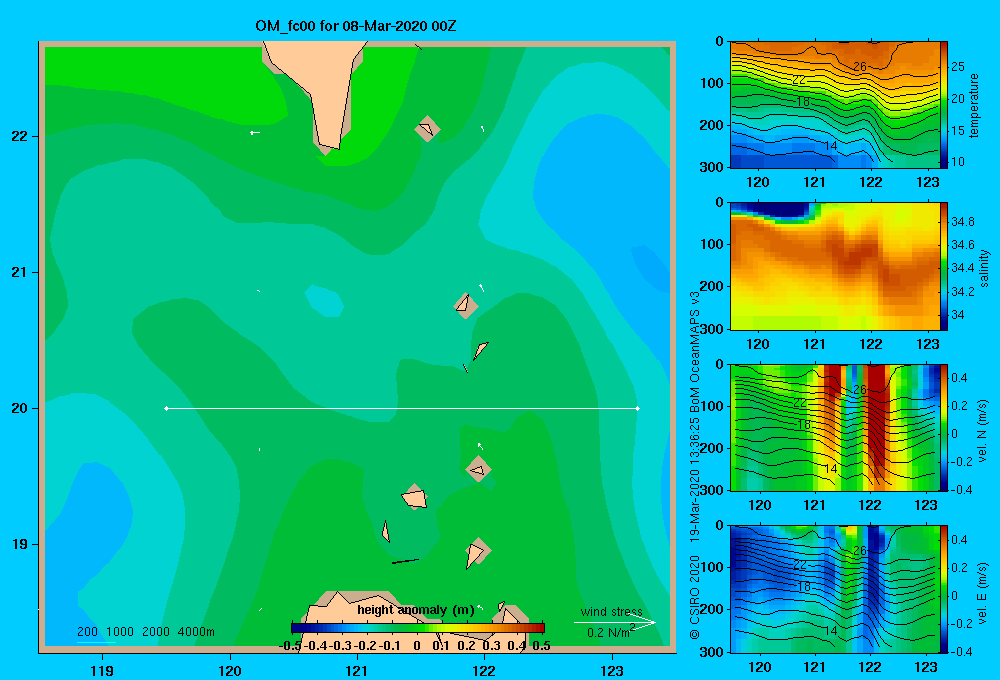1000x680 pixels.
Task: Click the '-0.5' label on height anomaly scale
Action: point(290,646)
